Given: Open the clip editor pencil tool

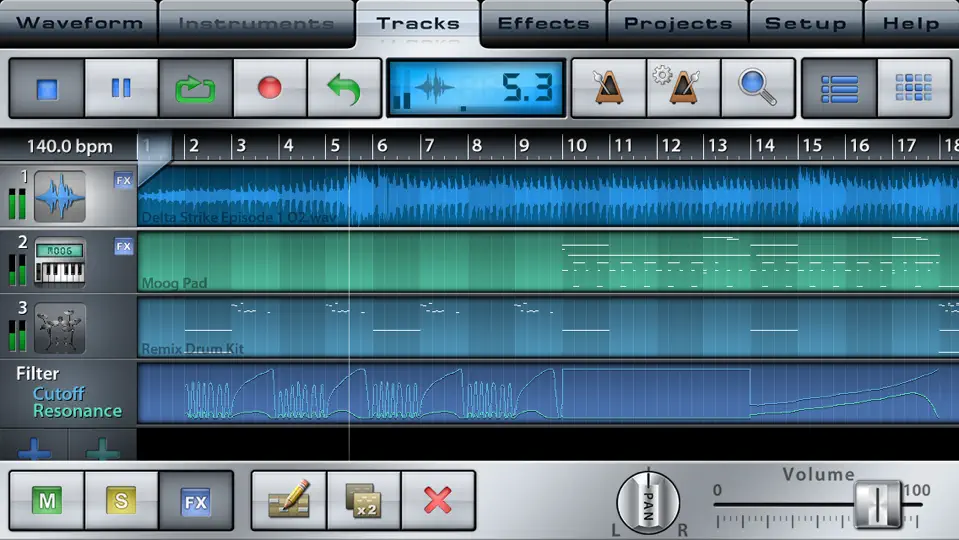Looking at the screenshot, I should pyautogui.click(x=289, y=501).
